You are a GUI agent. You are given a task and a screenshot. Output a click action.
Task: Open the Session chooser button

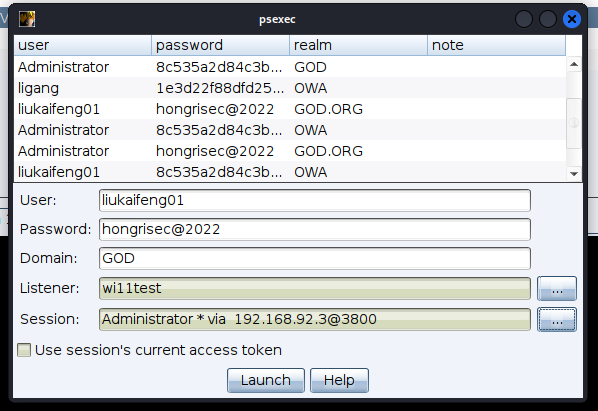(557, 319)
